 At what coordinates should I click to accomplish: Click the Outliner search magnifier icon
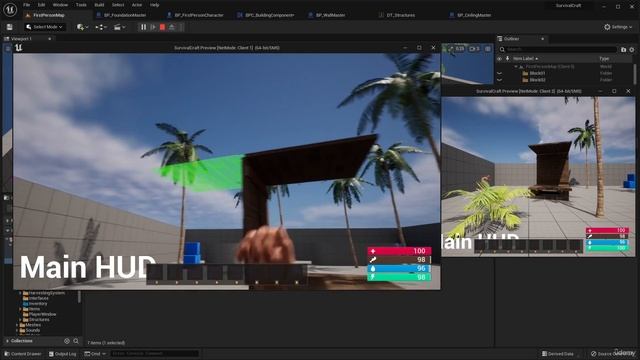tap(502, 49)
